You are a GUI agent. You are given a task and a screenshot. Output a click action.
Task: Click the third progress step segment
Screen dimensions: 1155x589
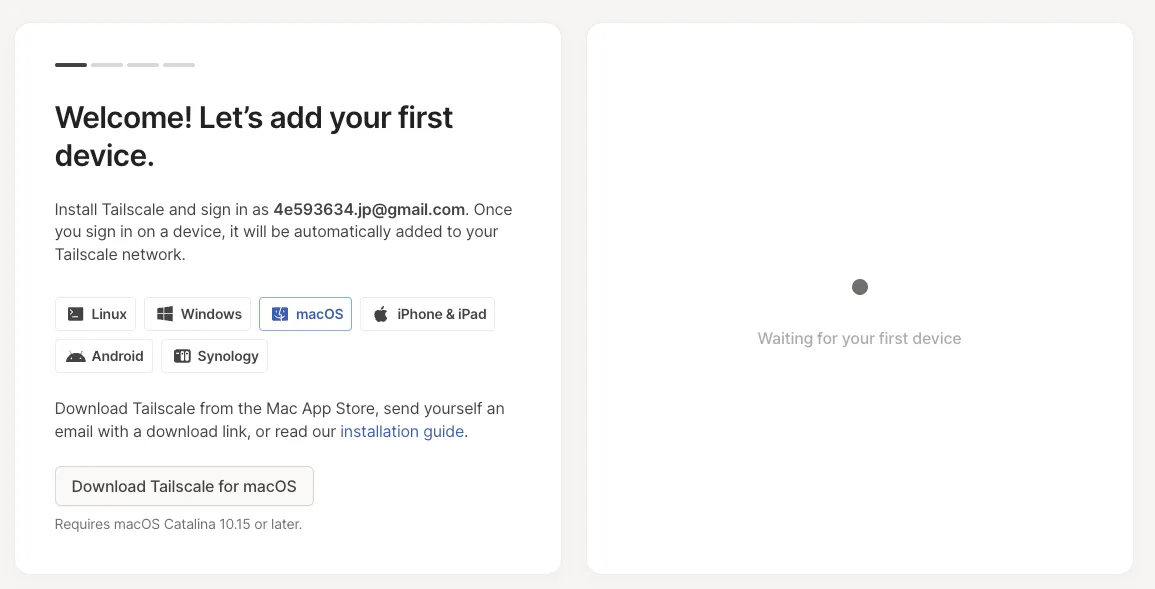click(143, 65)
